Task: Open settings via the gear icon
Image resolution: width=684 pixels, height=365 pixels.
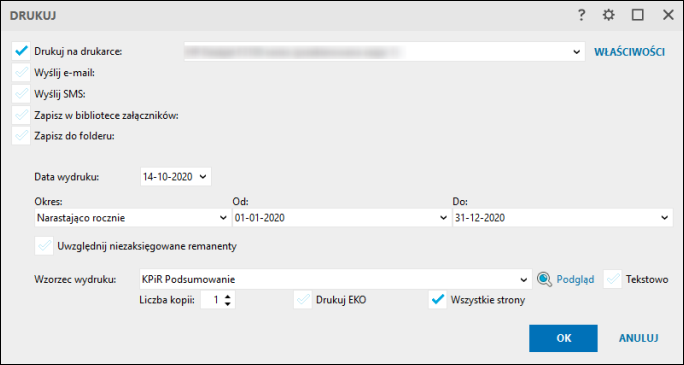Action: point(608,16)
